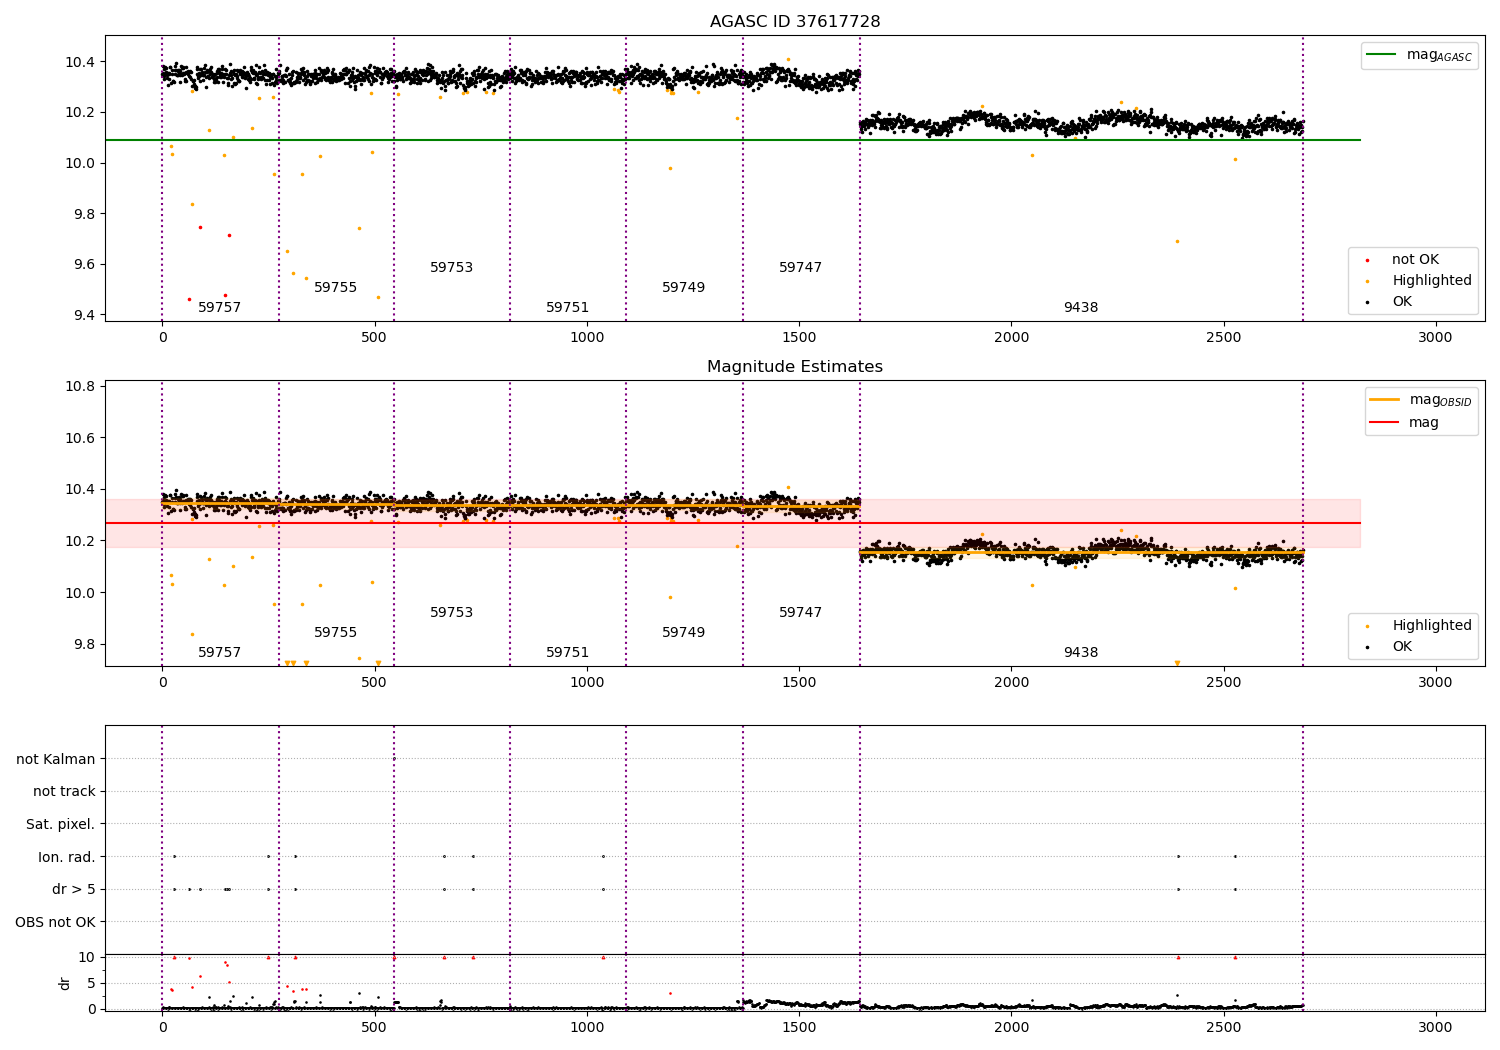The height and width of the screenshot is (1050, 1500).
Task: Select the orange mag OBSID legend line sample
Action: coord(1384,400)
